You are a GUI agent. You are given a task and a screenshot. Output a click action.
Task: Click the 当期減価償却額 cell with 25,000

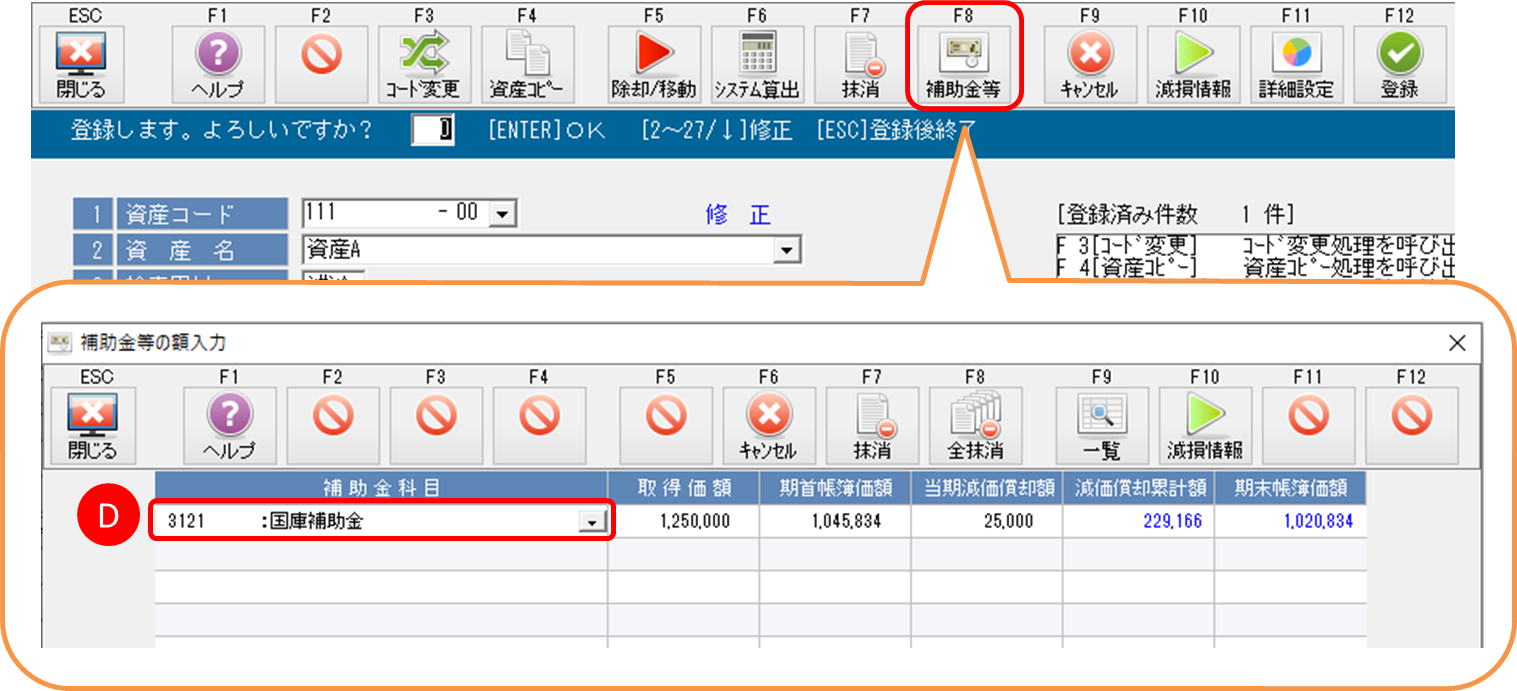986,521
